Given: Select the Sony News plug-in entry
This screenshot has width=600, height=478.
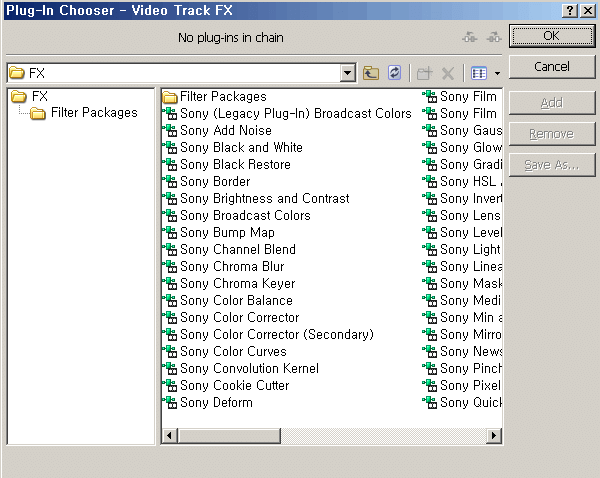Looking at the screenshot, I should pos(462,351).
